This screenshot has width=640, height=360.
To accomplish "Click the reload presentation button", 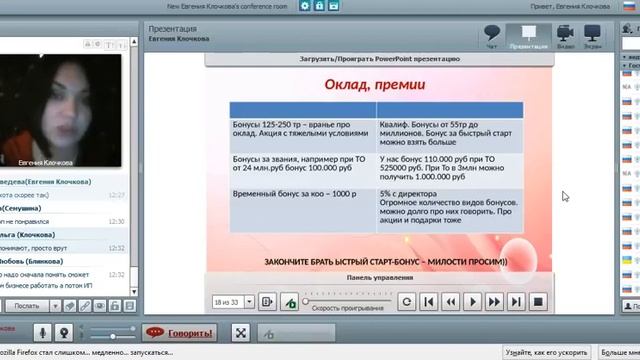I will tap(407, 302).
